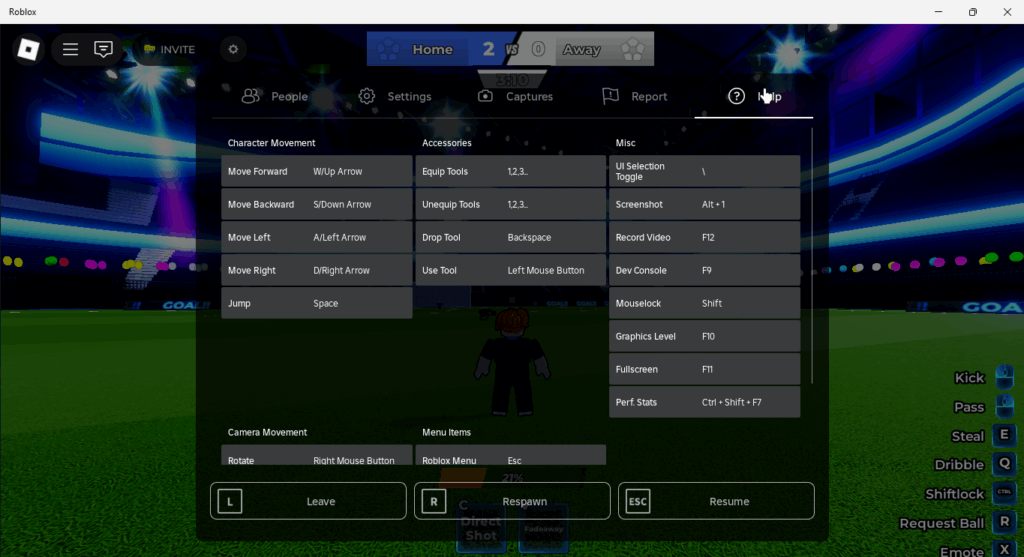Click the Perf. Stats row
Screen dimensions: 1024x557
pos(705,402)
